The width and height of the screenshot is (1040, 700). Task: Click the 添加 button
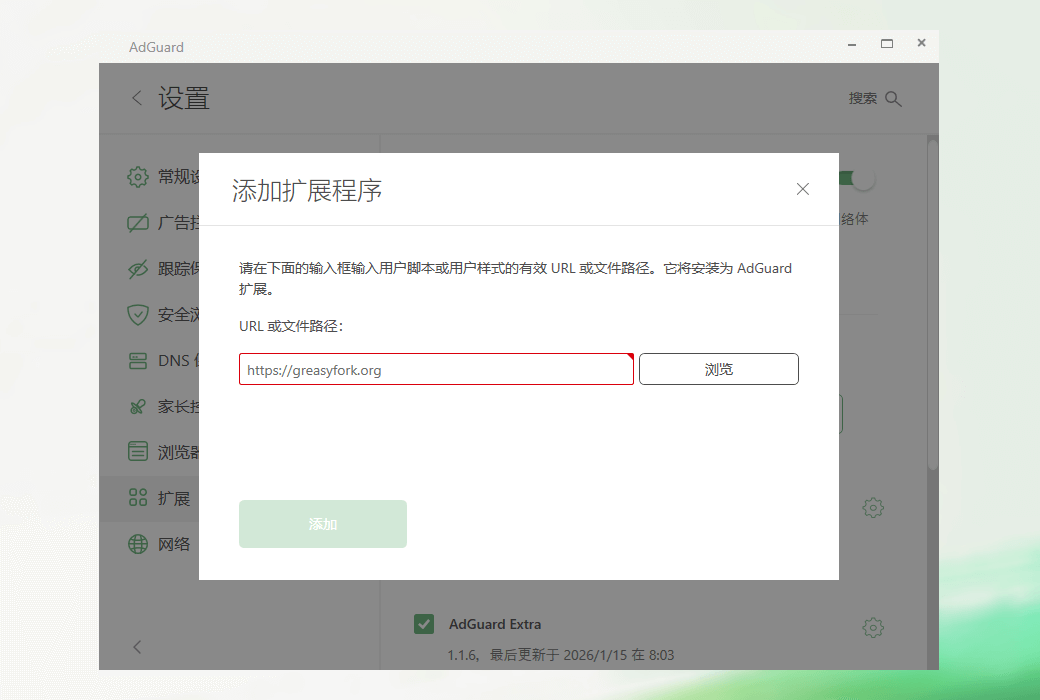tap(322, 523)
